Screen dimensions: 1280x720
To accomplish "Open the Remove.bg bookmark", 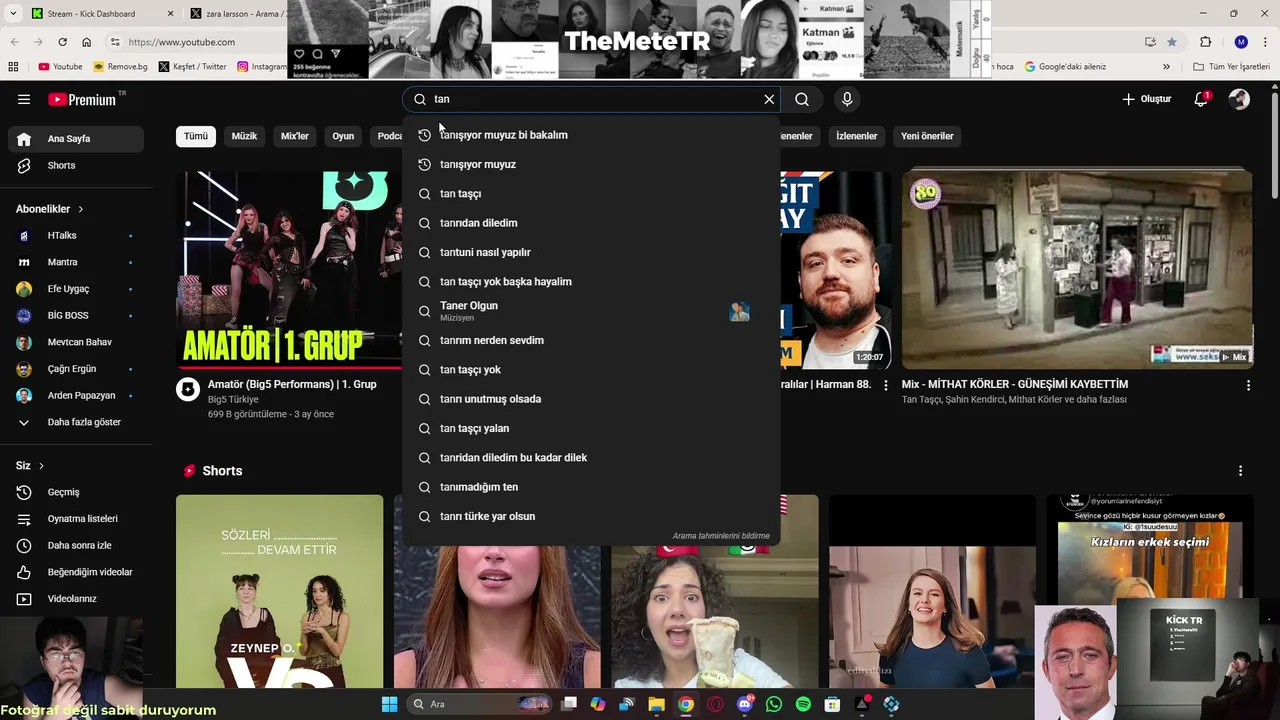I will 120,67.
